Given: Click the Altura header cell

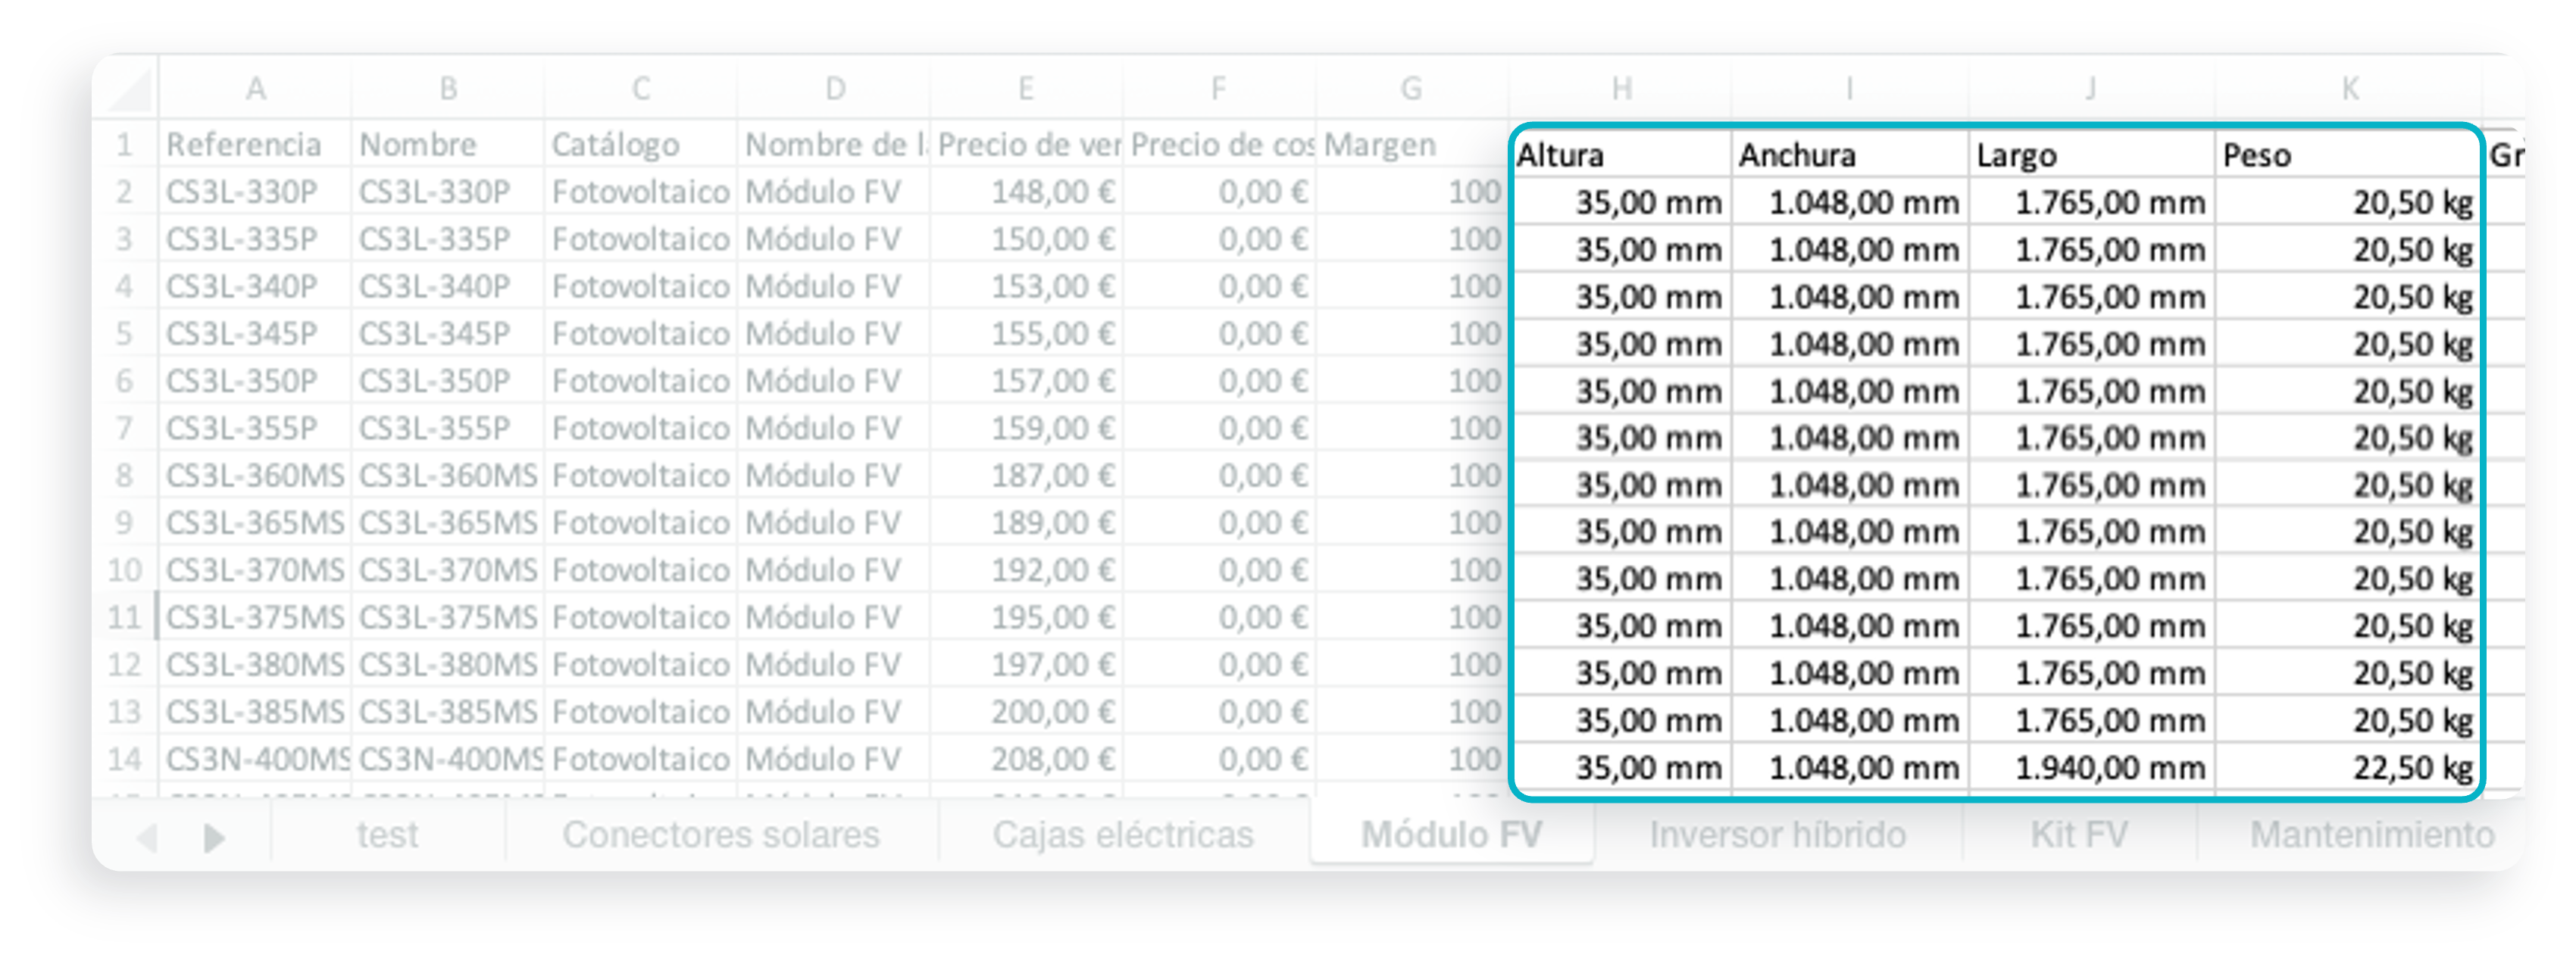Looking at the screenshot, I should tap(1622, 155).
